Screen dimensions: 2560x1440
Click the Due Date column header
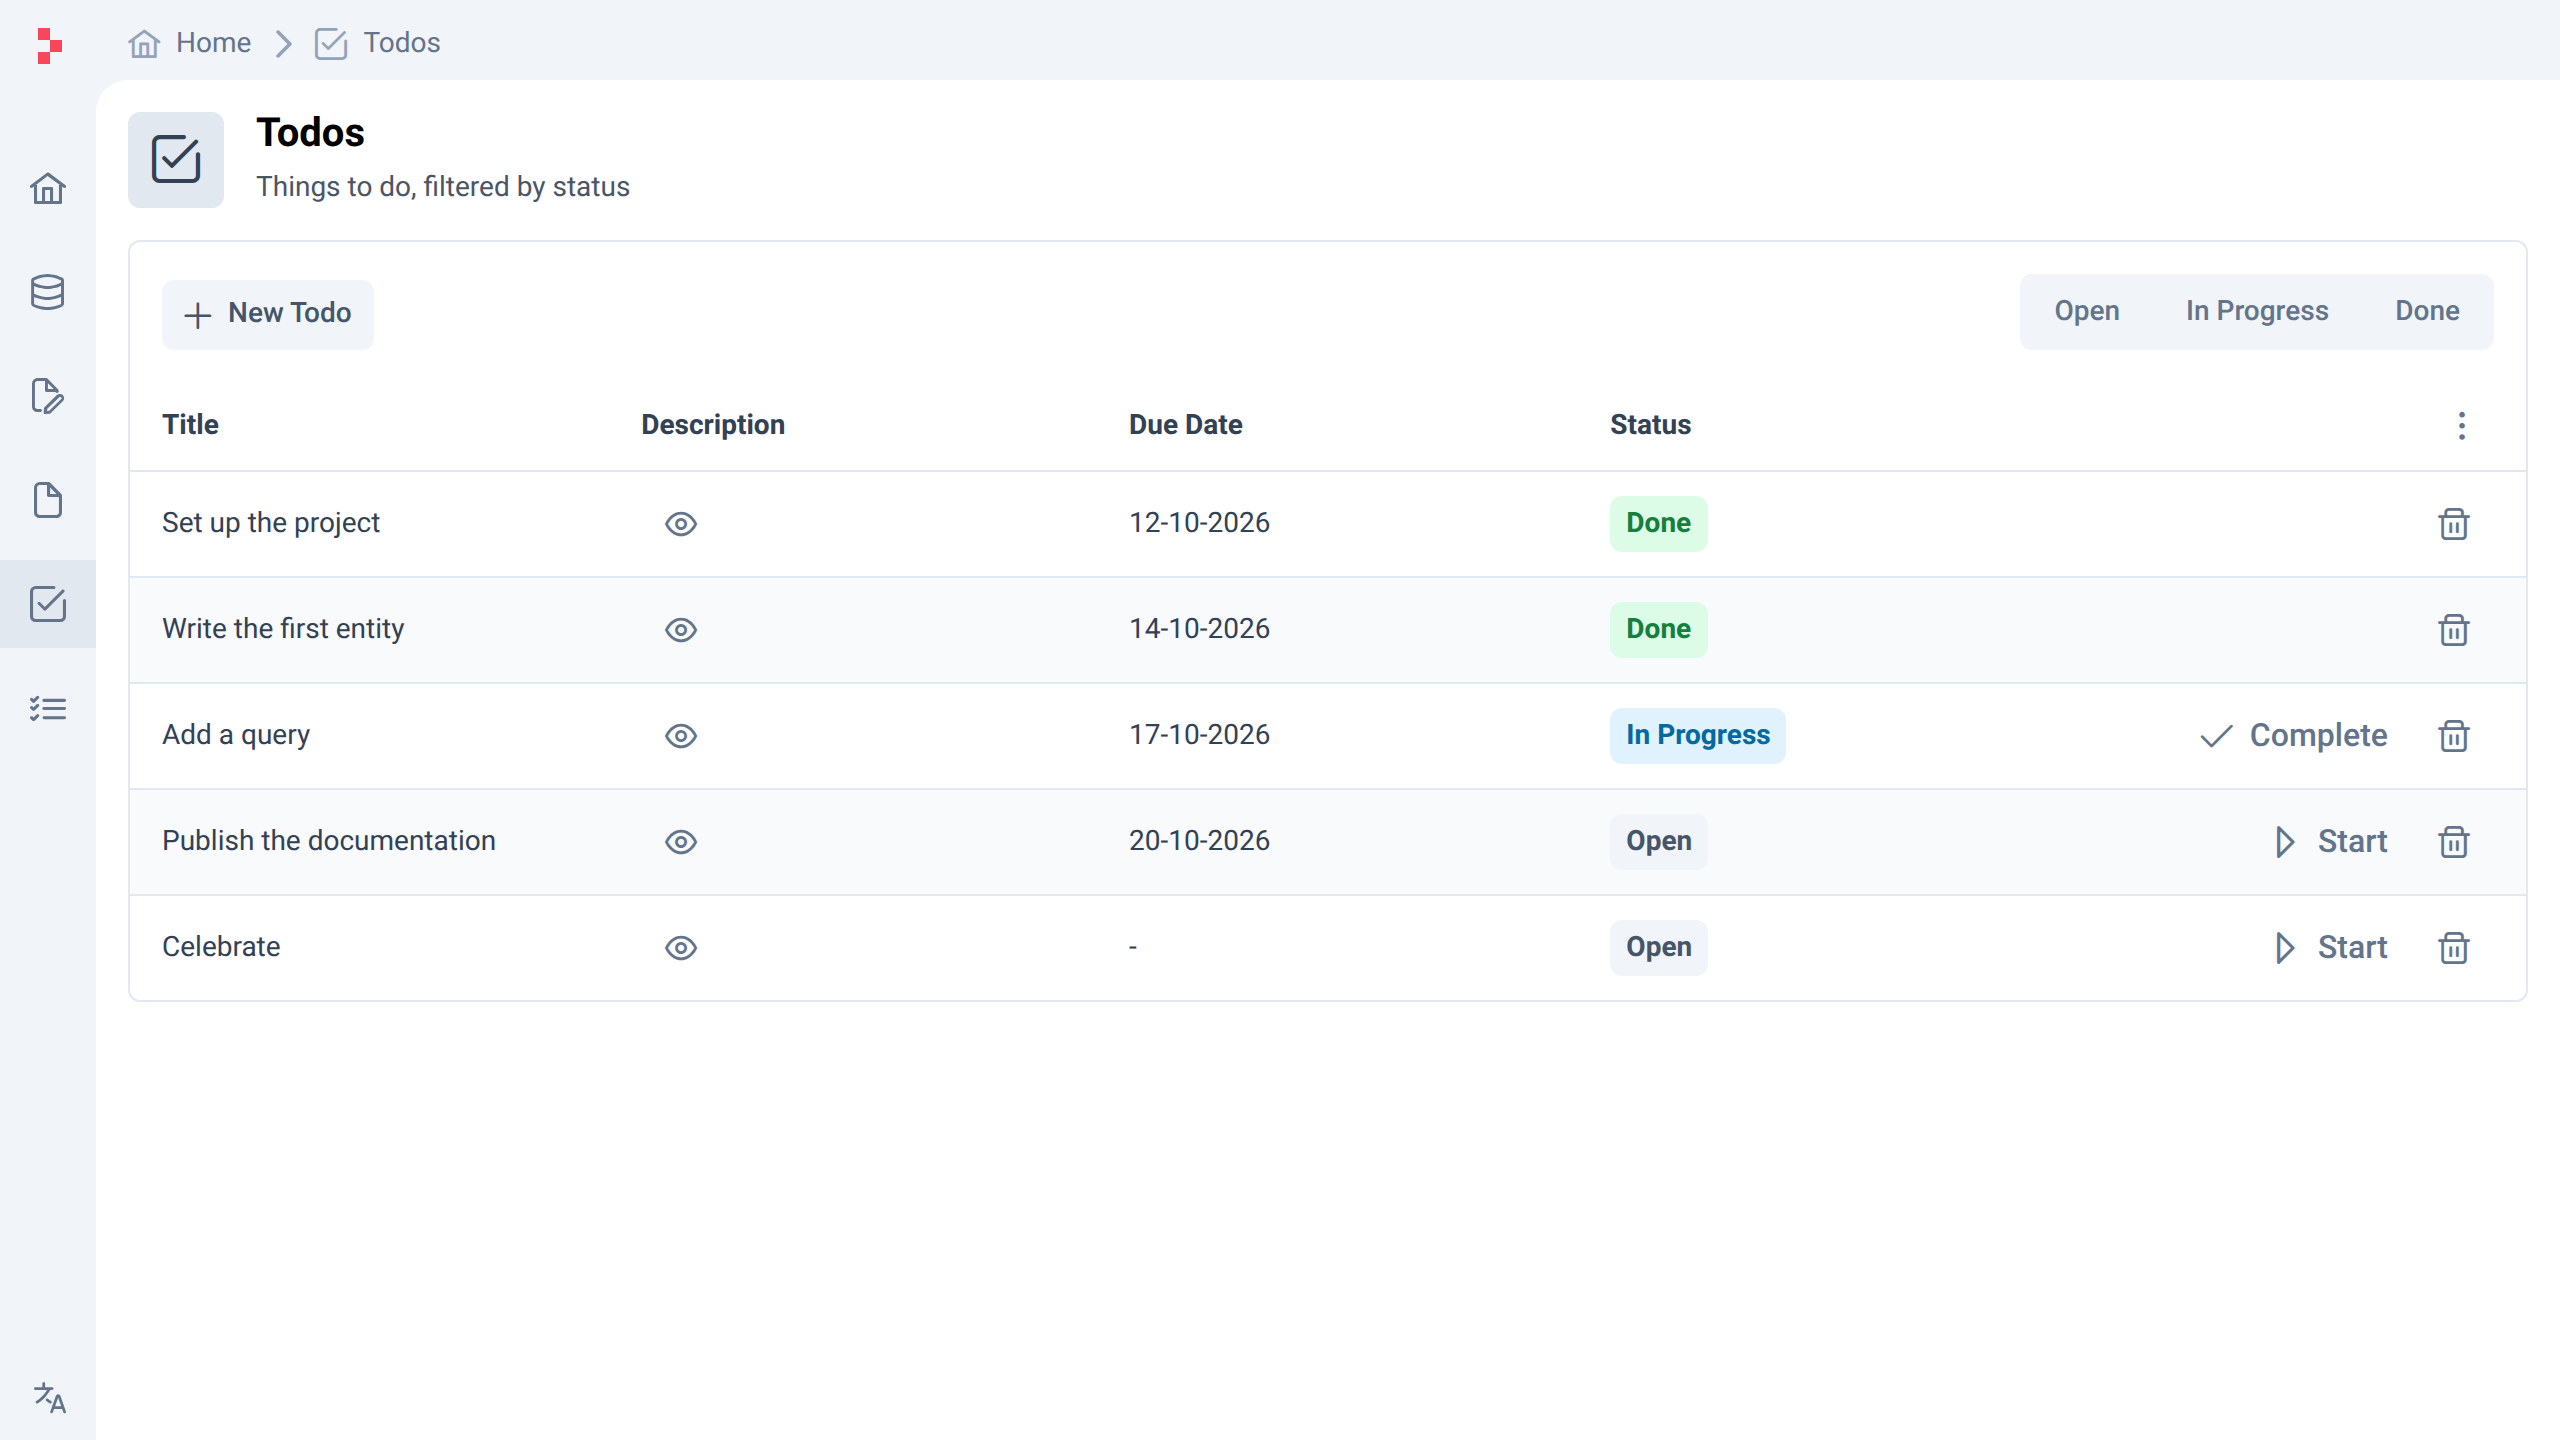pyautogui.click(x=1185, y=425)
